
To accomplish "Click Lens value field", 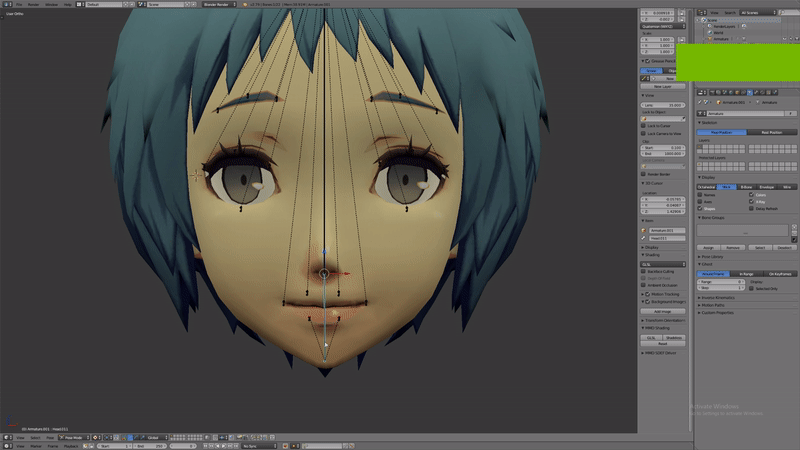I will (x=663, y=105).
